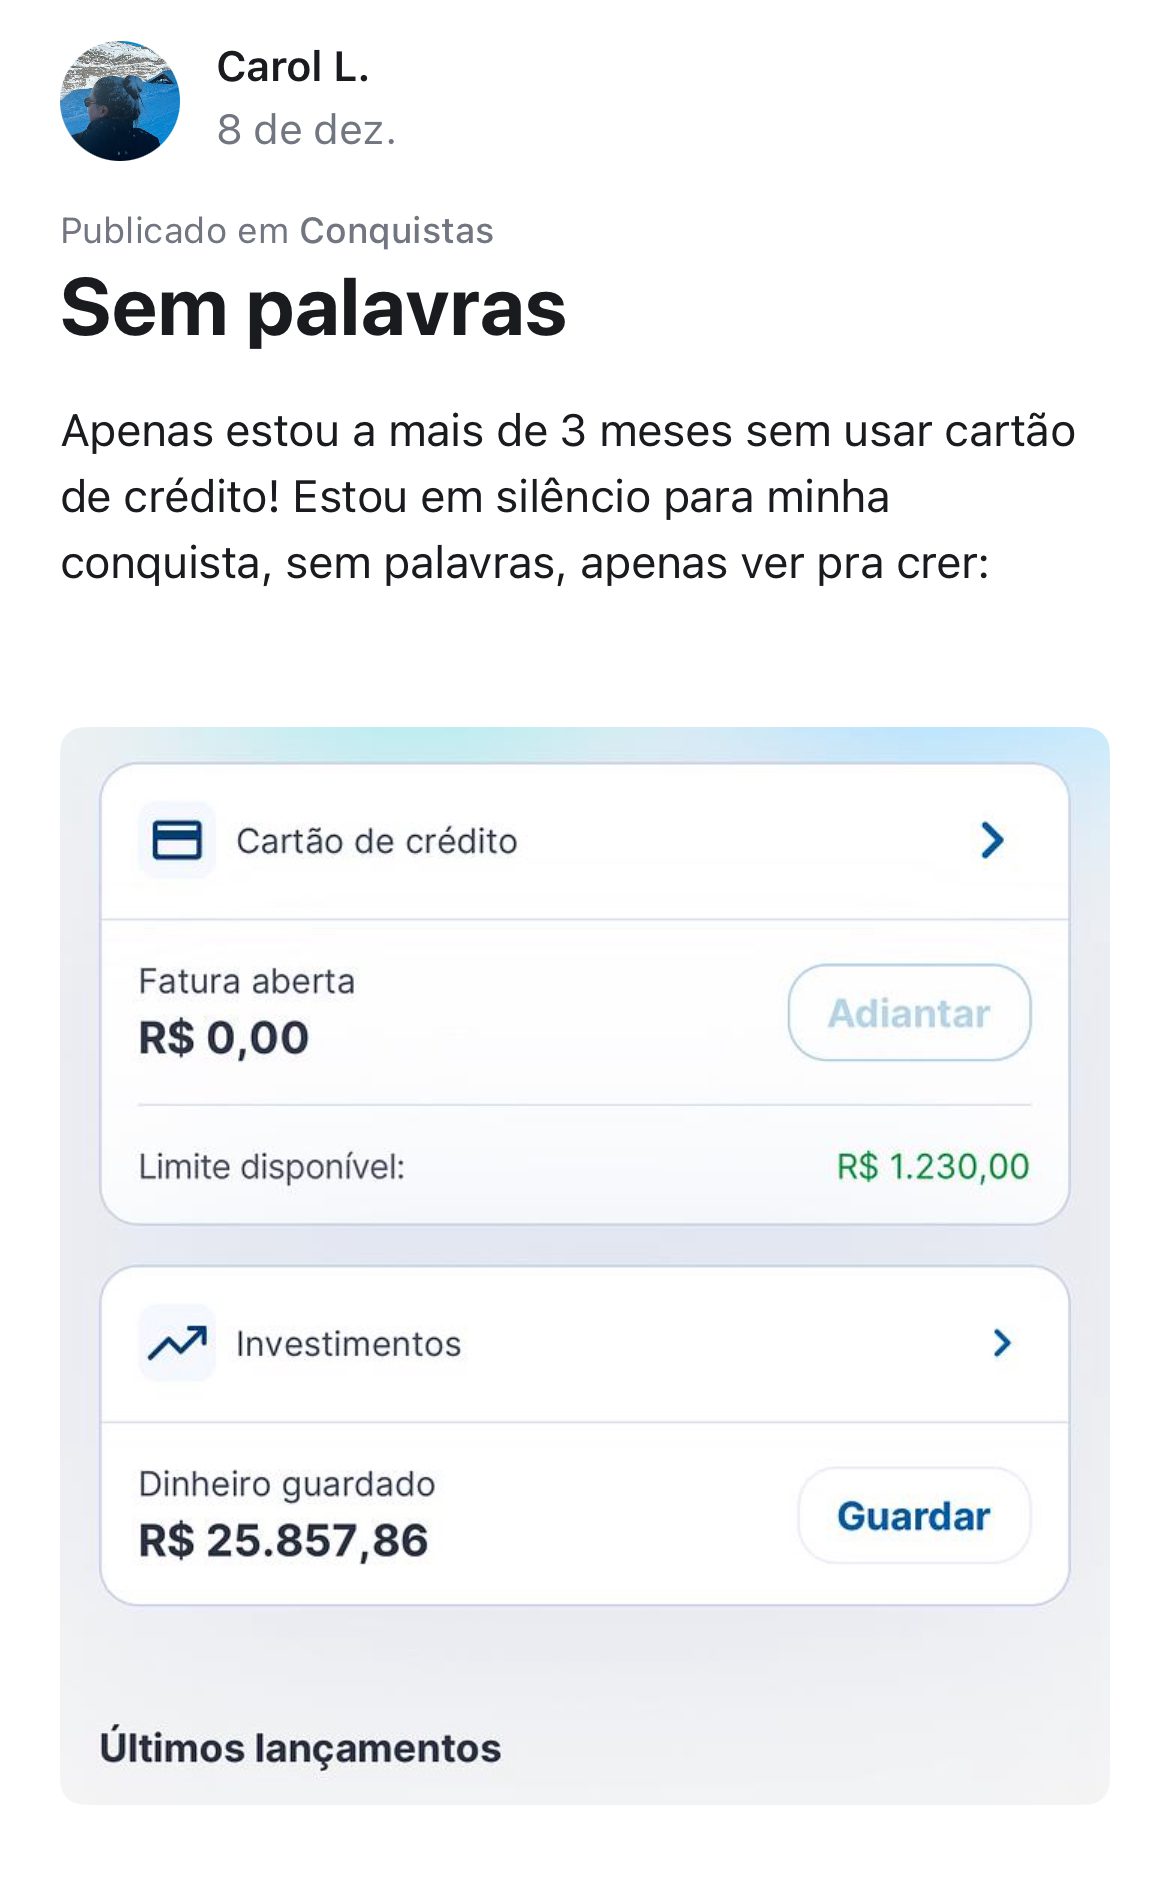Tap the Limite disponível label
Screen dimensions: 1170x1883
pos(271,1167)
